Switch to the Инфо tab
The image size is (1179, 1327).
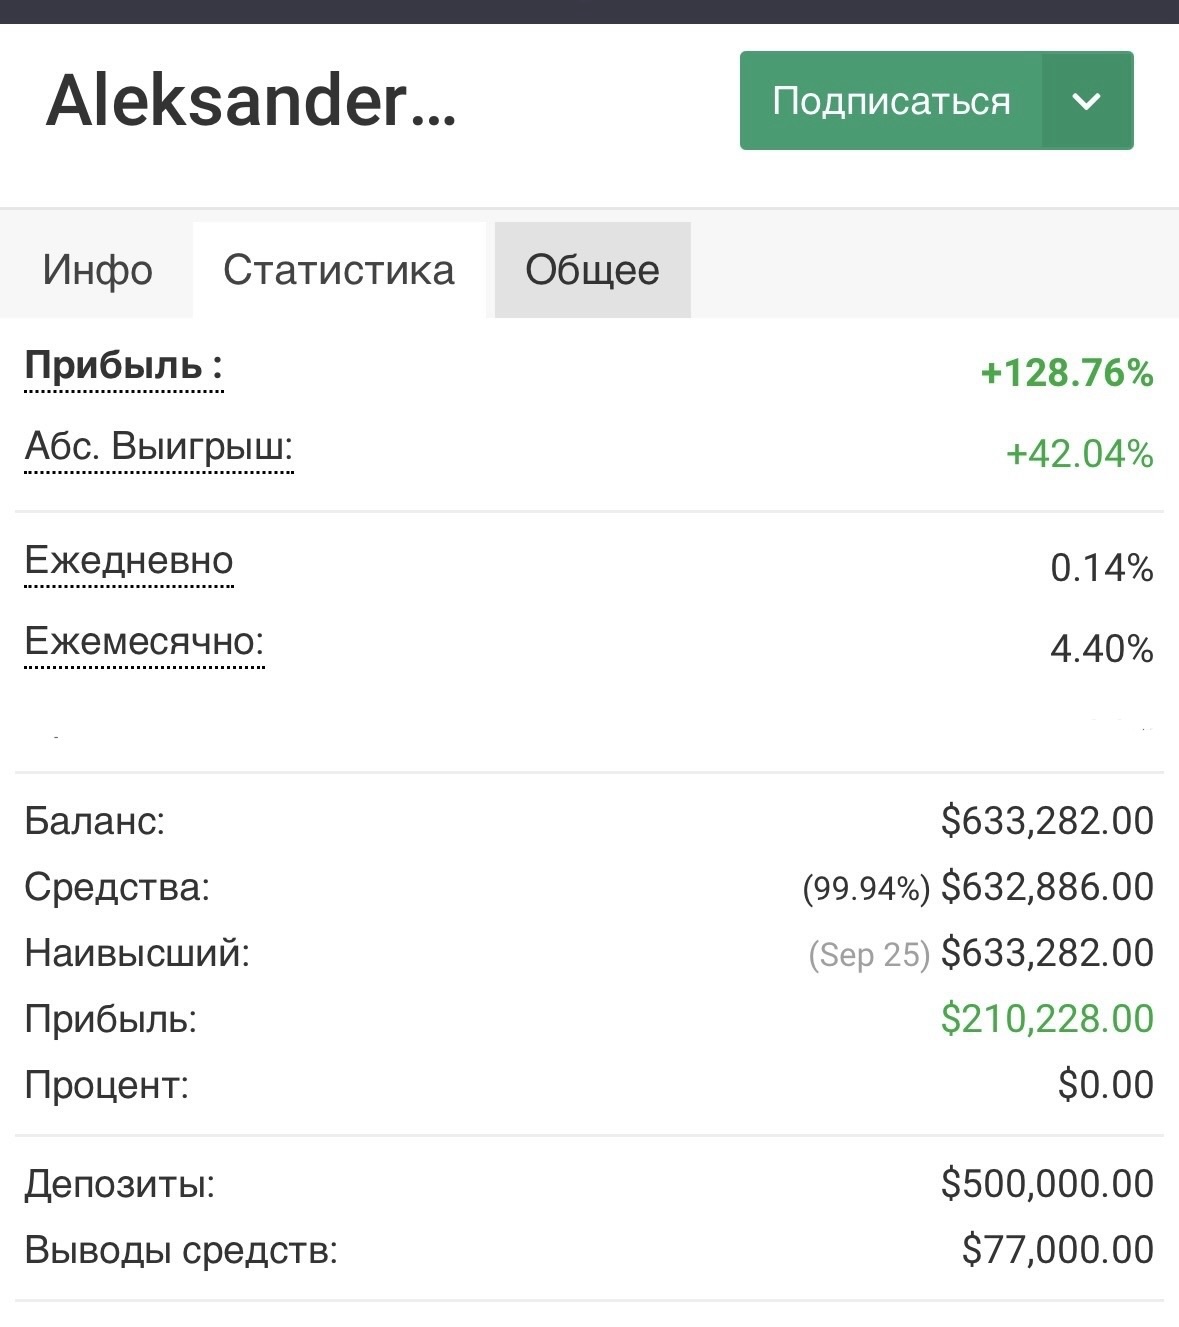[x=97, y=270]
